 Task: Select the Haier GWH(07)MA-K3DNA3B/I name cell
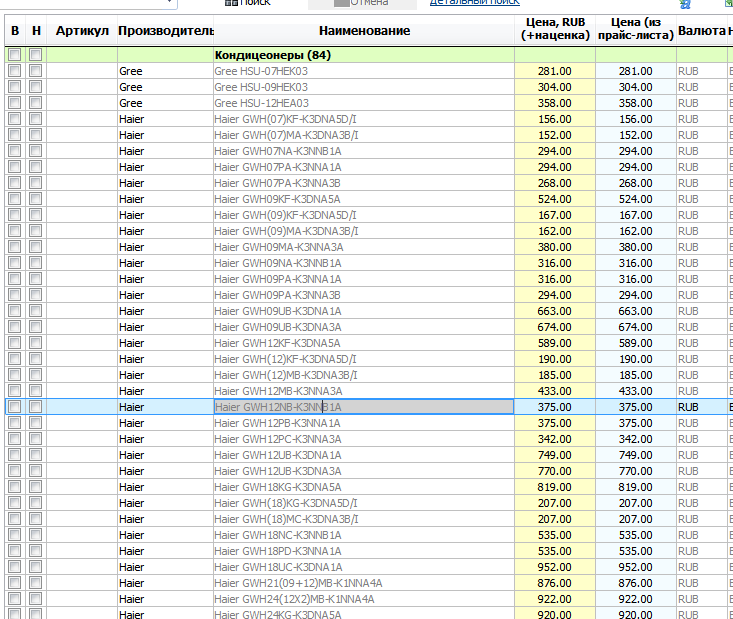[364, 135]
